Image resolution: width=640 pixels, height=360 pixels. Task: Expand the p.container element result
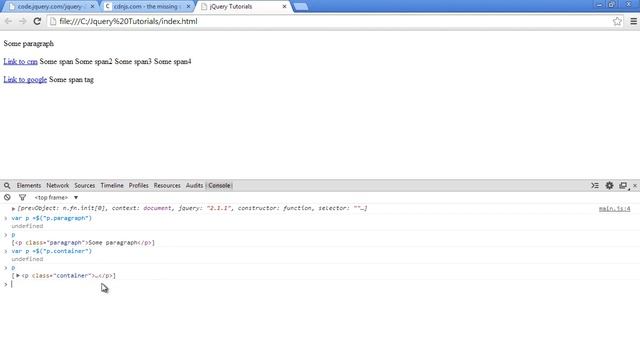[x=18, y=276]
